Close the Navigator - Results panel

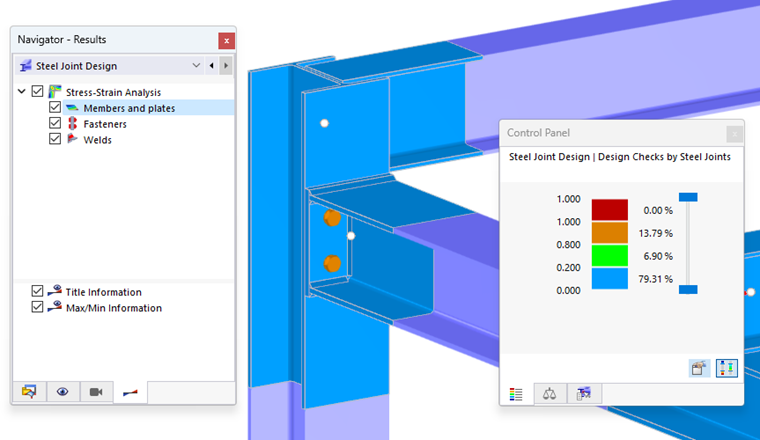[x=226, y=41]
